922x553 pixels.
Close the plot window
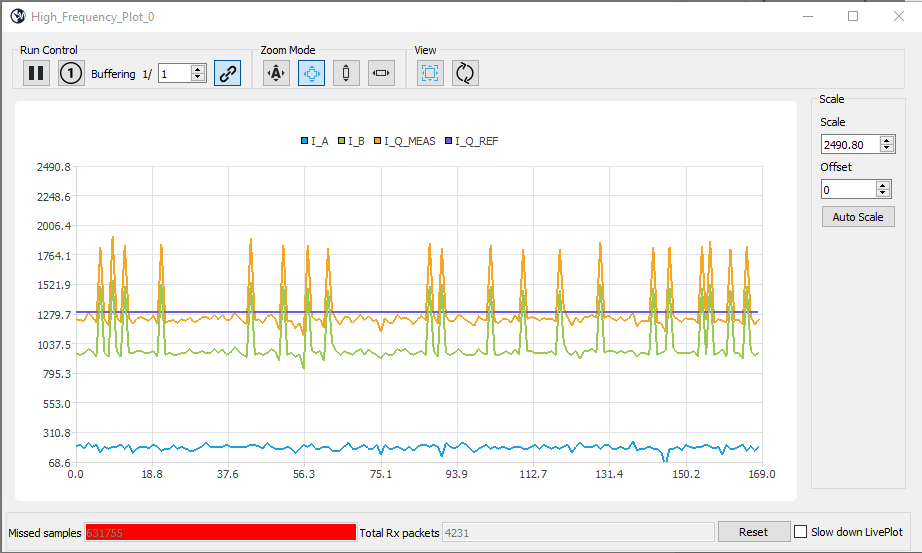pos(898,16)
